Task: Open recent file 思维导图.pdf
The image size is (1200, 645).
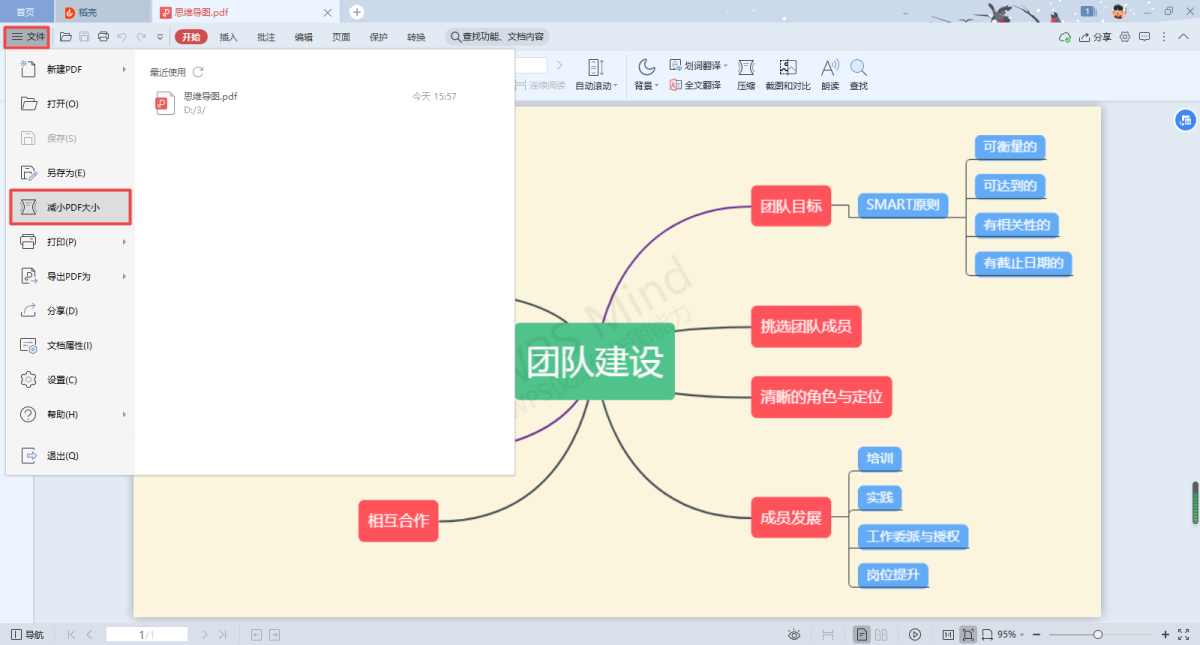Action: click(210, 97)
